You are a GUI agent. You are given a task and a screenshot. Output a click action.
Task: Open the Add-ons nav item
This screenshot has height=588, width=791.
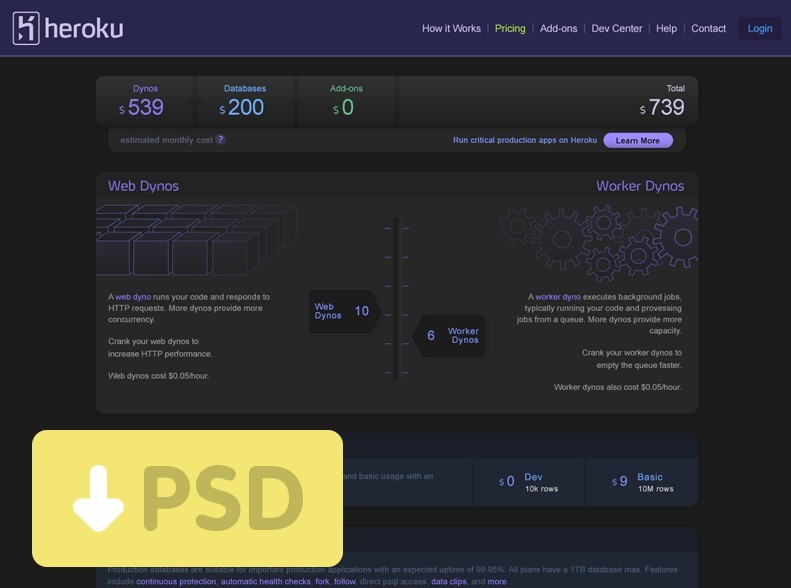(x=558, y=29)
